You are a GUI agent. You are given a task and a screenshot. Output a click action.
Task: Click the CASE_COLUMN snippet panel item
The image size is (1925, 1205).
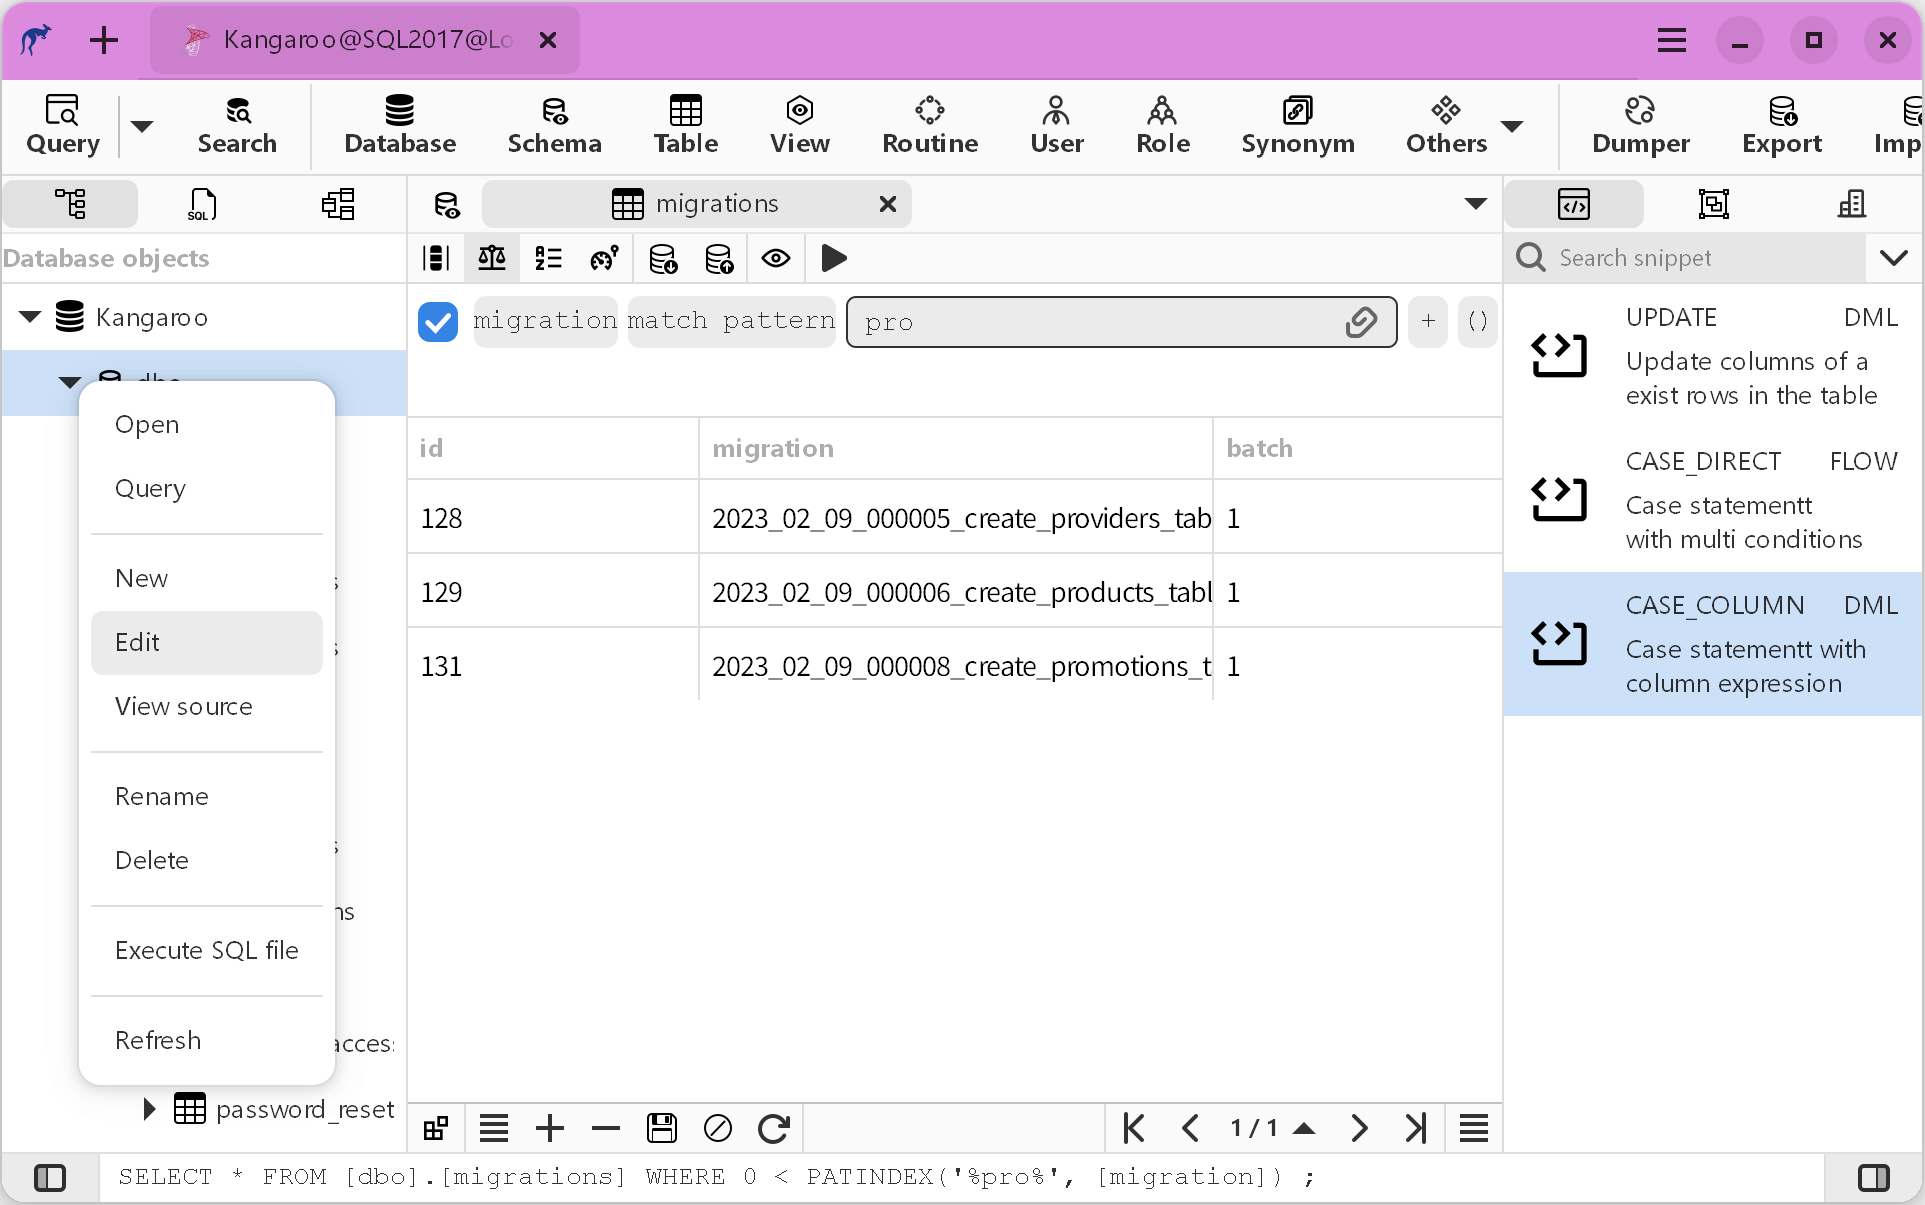(1713, 644)
